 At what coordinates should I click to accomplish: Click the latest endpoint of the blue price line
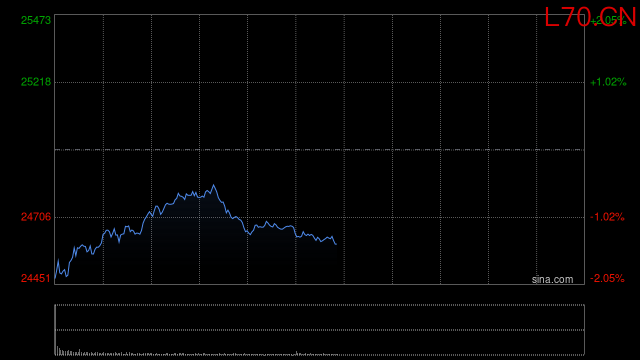[x=336, y=244]
